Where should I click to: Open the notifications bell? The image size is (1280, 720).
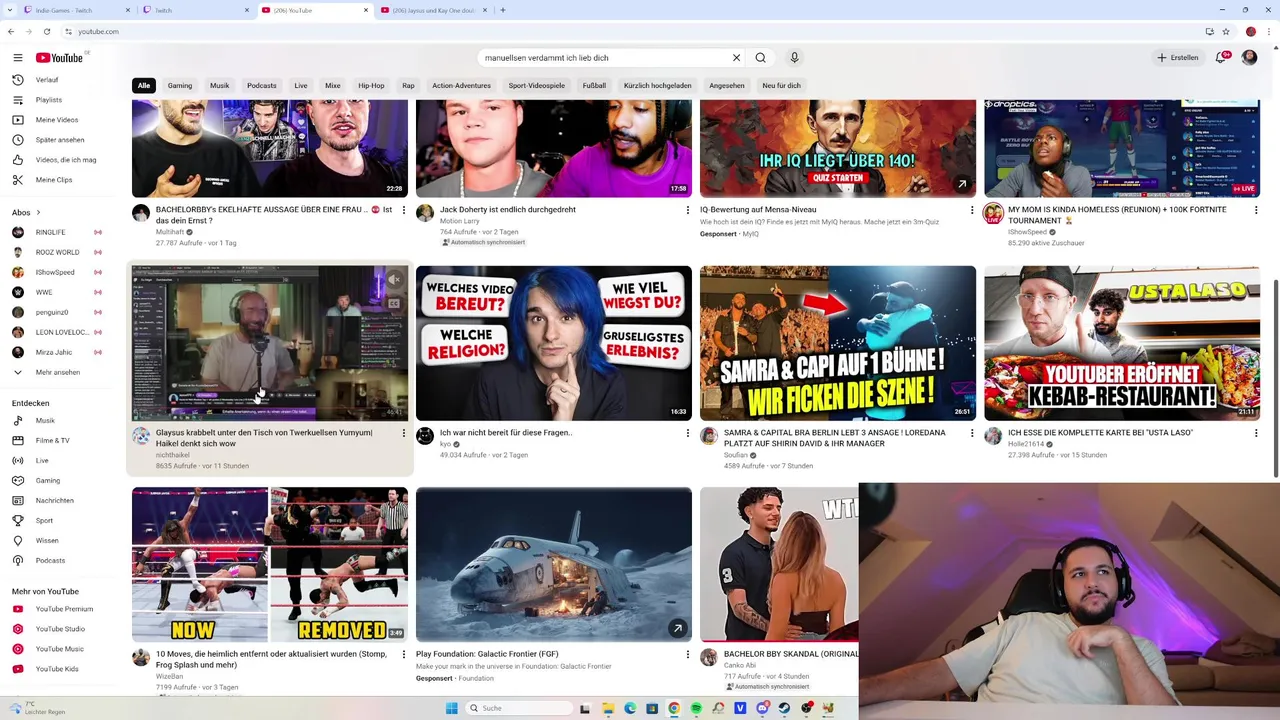point(1220,58)
